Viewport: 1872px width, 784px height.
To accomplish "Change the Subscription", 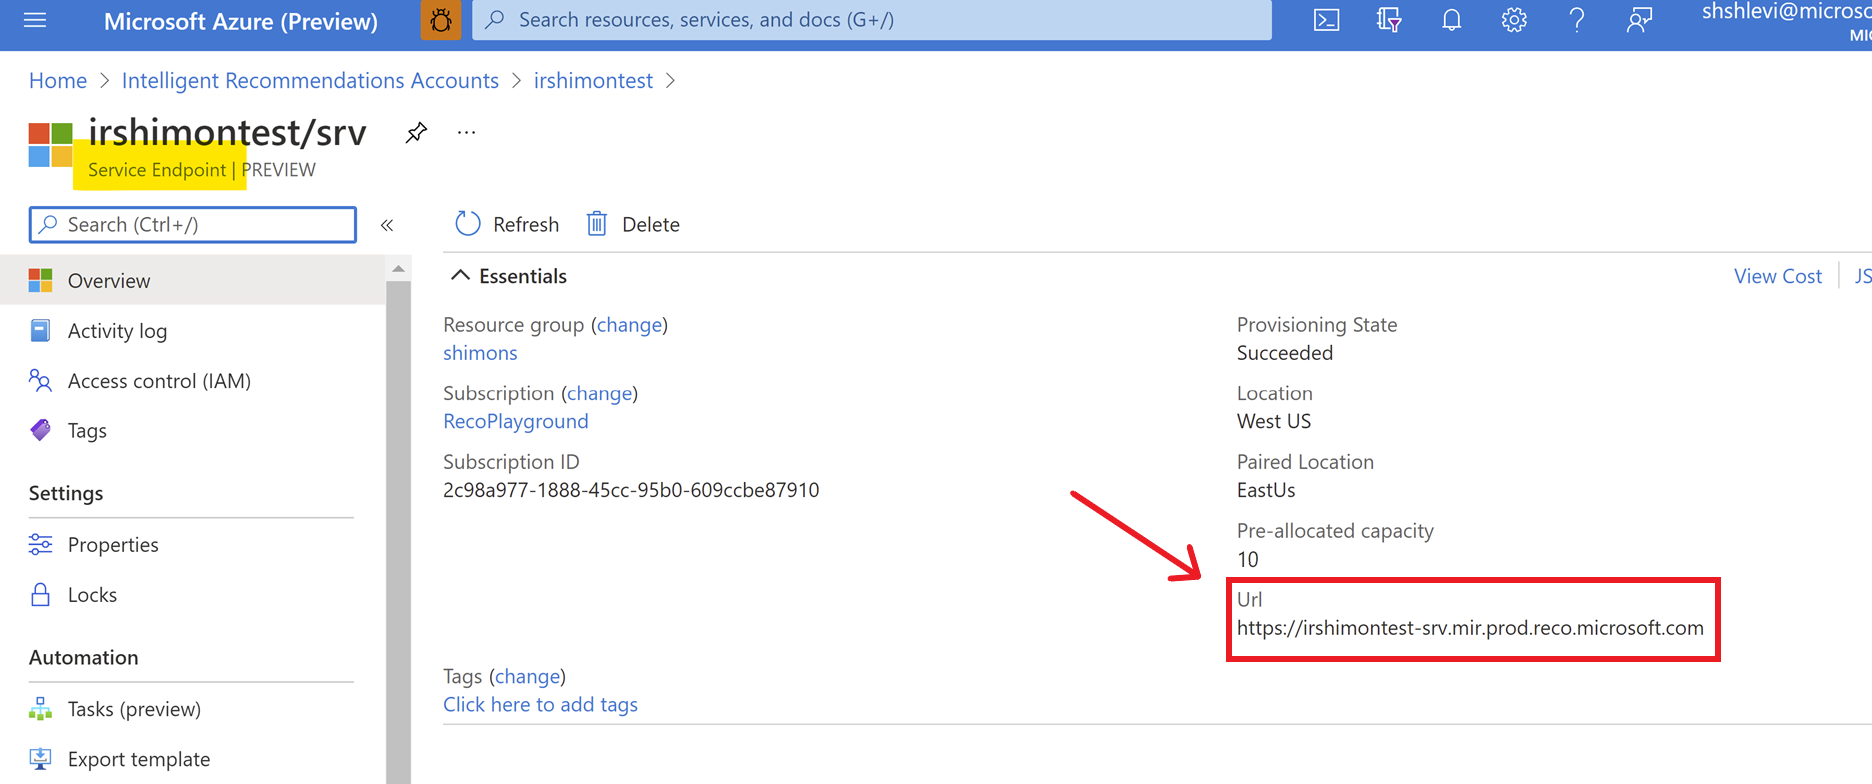I will pyautogui.click(x=600, y=393).
